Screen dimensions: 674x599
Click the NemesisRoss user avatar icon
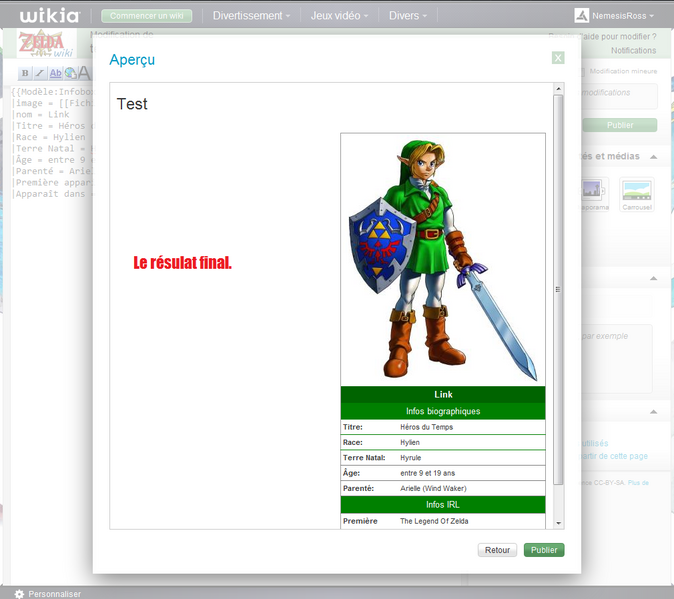(582, 16)
